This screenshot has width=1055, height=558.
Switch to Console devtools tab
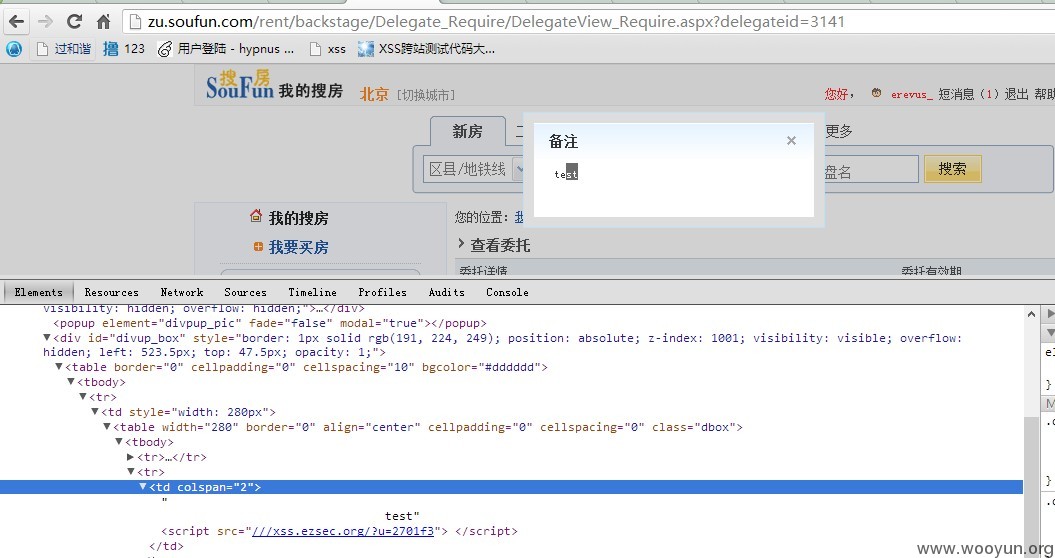click(x=507, y=292)
